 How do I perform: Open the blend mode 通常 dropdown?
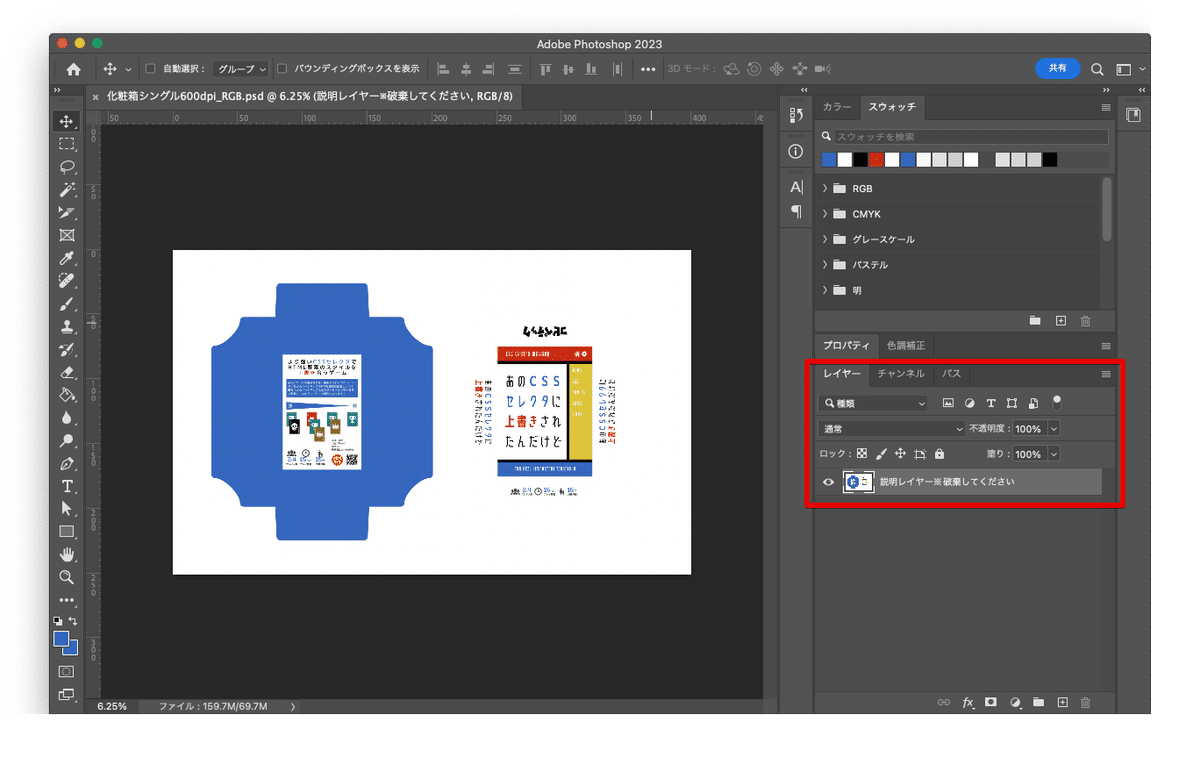[x=891, y=428]
